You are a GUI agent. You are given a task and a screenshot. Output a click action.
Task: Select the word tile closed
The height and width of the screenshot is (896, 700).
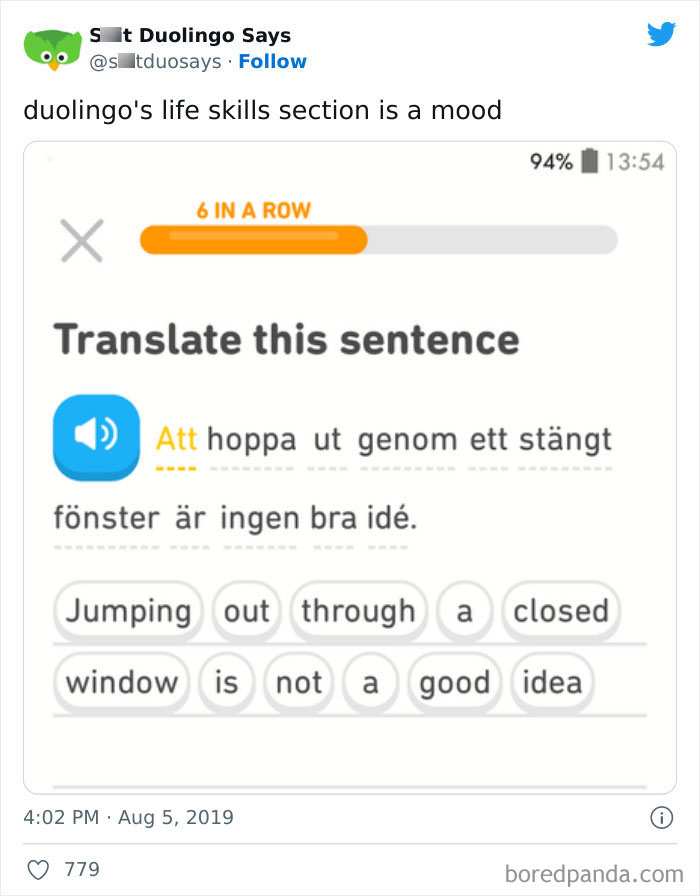pyautogui.click(x=561, y=610)
